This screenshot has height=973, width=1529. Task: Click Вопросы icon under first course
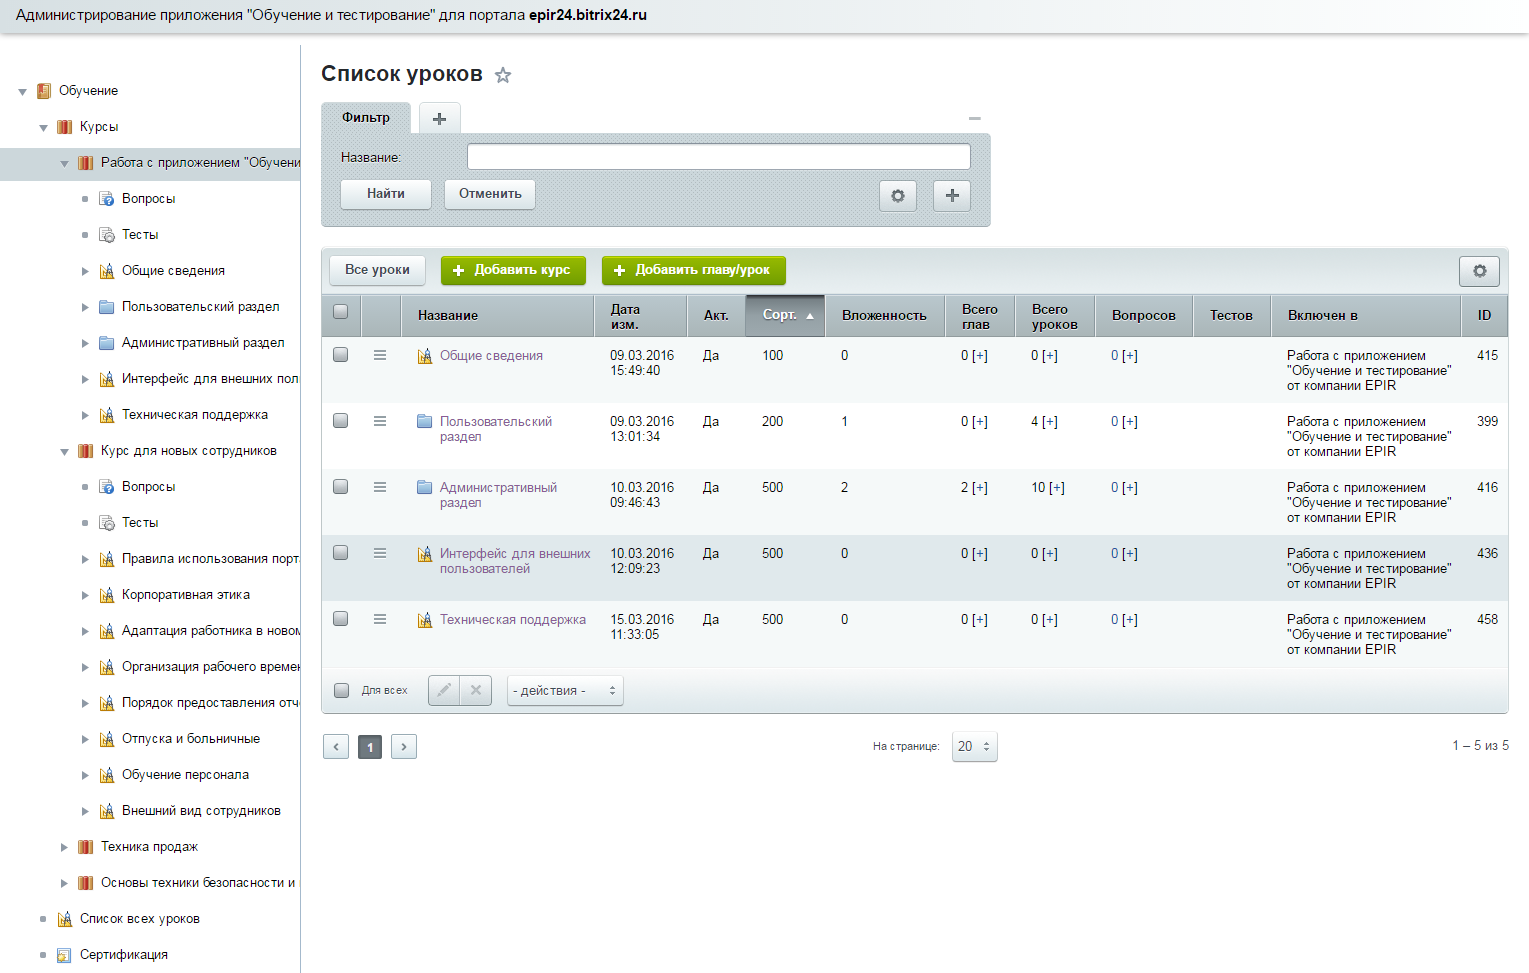pyautogui.click(x=107, y=199)
